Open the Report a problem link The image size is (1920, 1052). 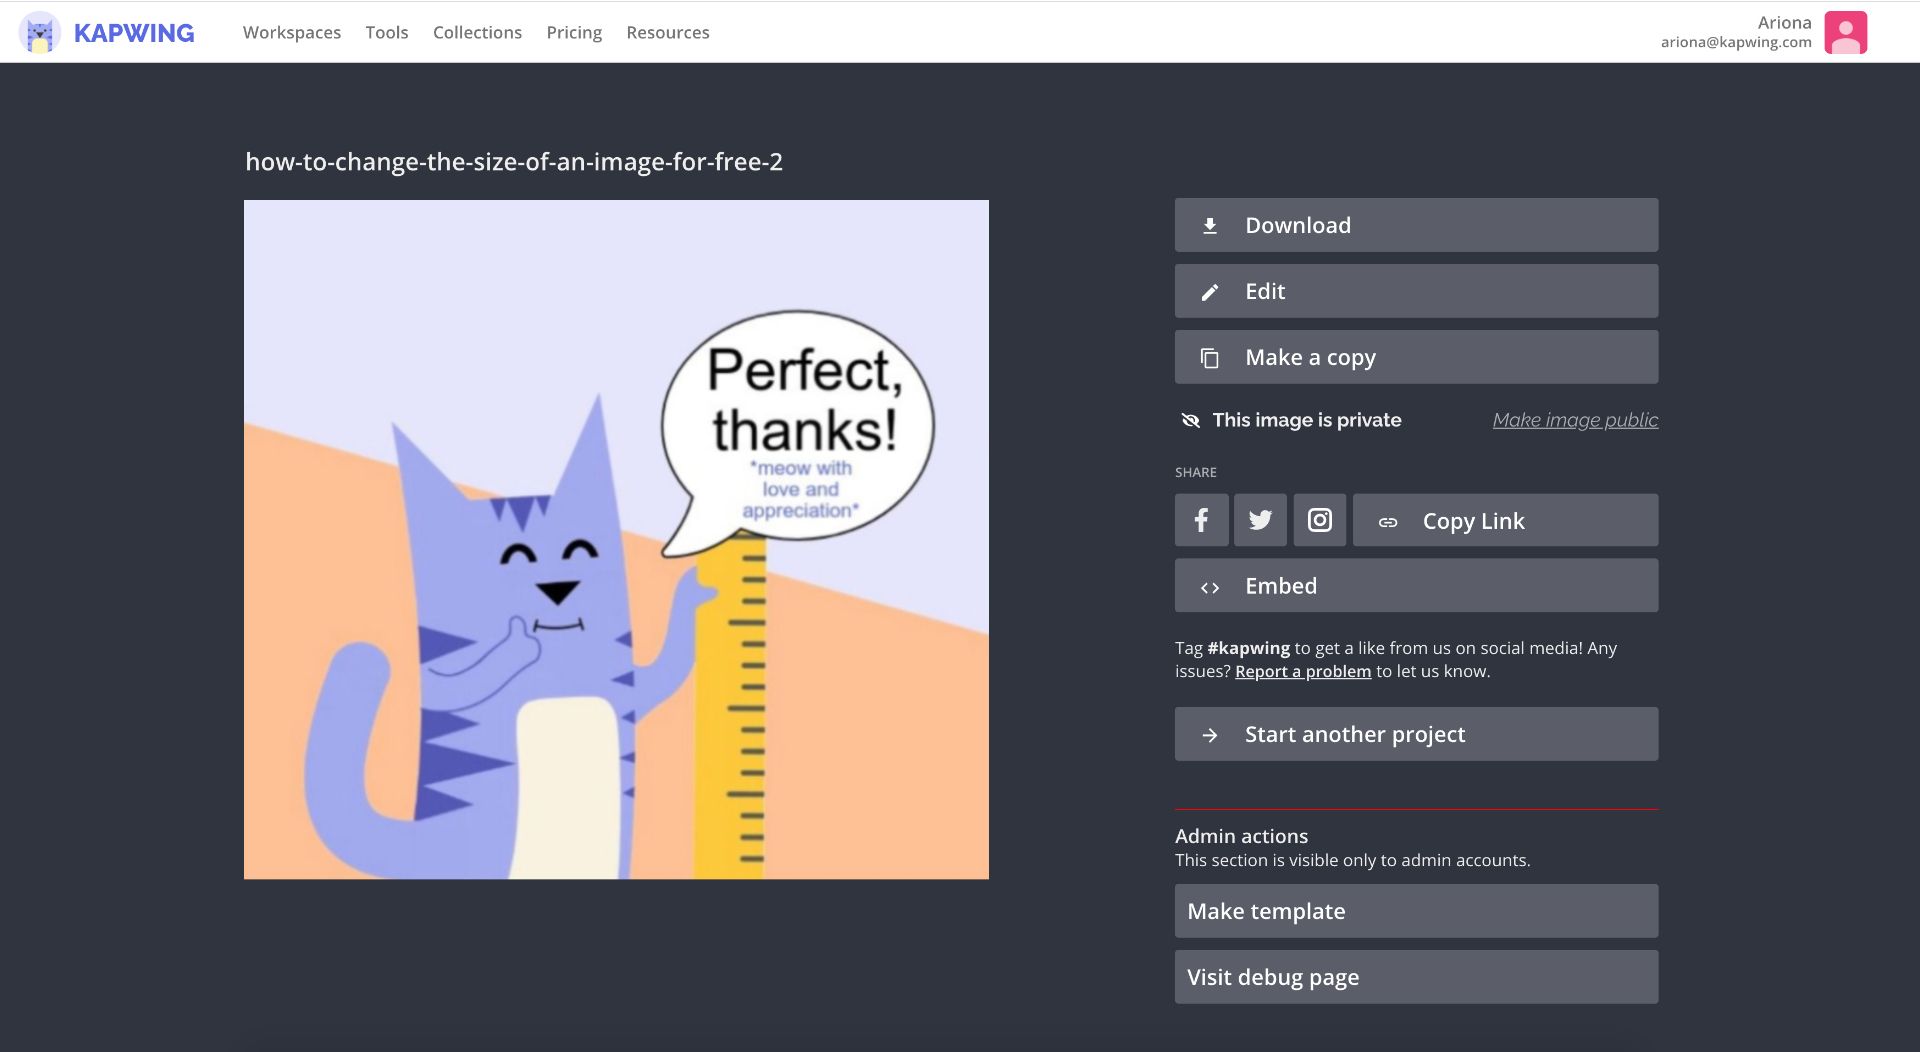pyautogui.click(x=1302, y=671)
